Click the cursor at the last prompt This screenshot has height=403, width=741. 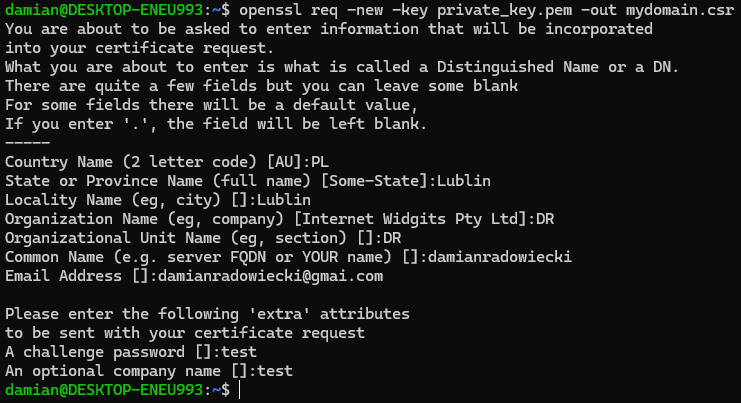tap(241, 390)
